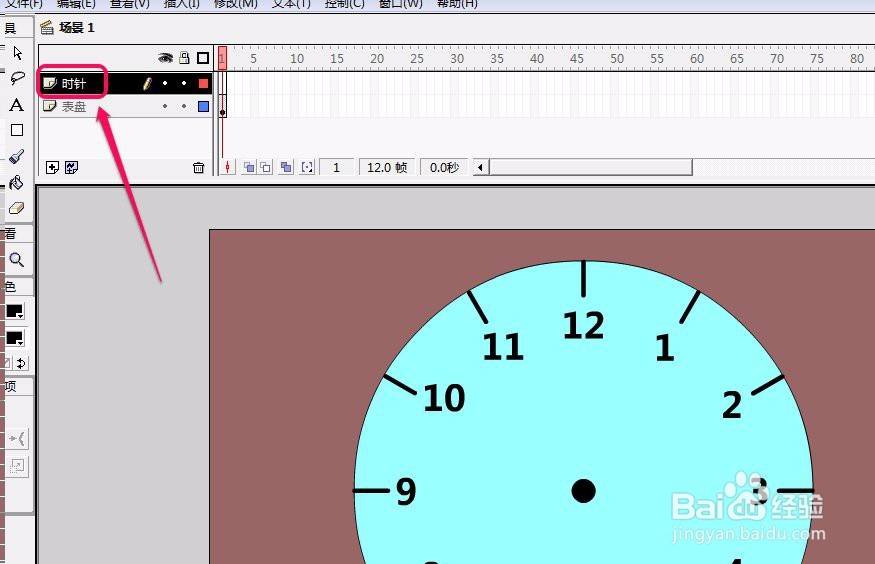Image resolution: width=875 pixels, height=564 pixels.
Task: Click the page icon of 表盘 layer
Action: 50,106
